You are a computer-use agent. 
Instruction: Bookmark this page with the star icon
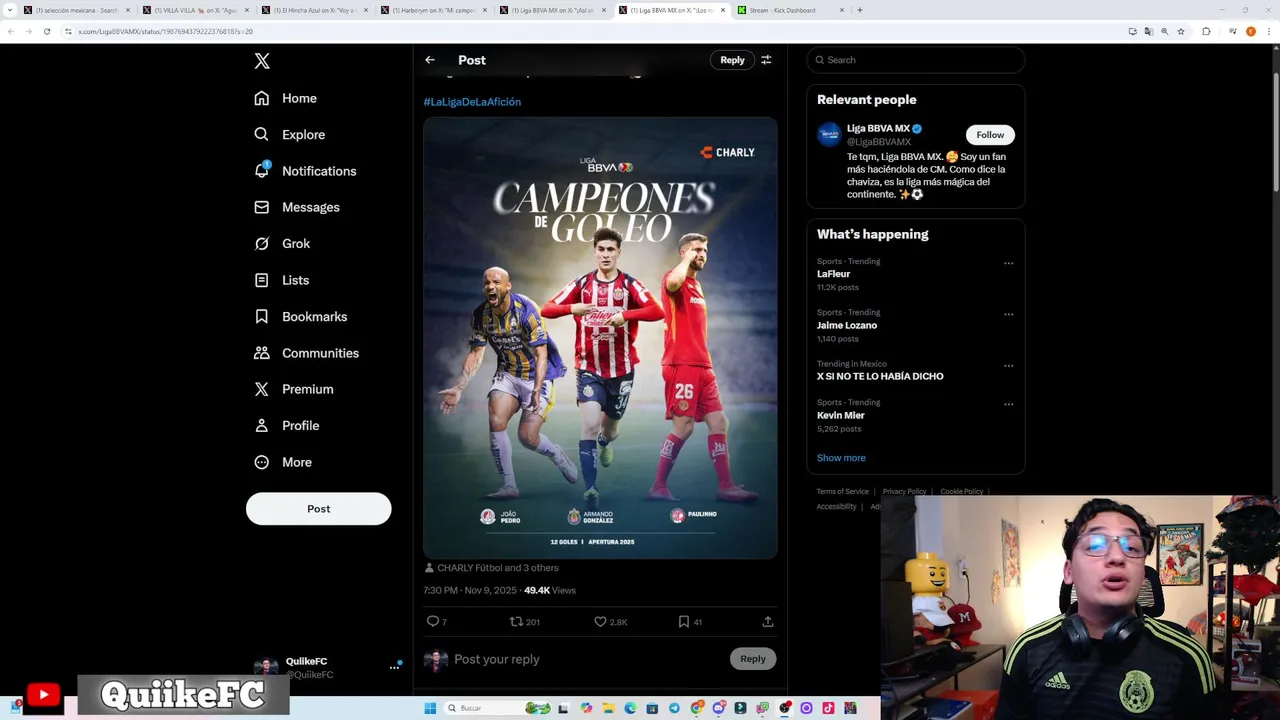[1181, 31]
